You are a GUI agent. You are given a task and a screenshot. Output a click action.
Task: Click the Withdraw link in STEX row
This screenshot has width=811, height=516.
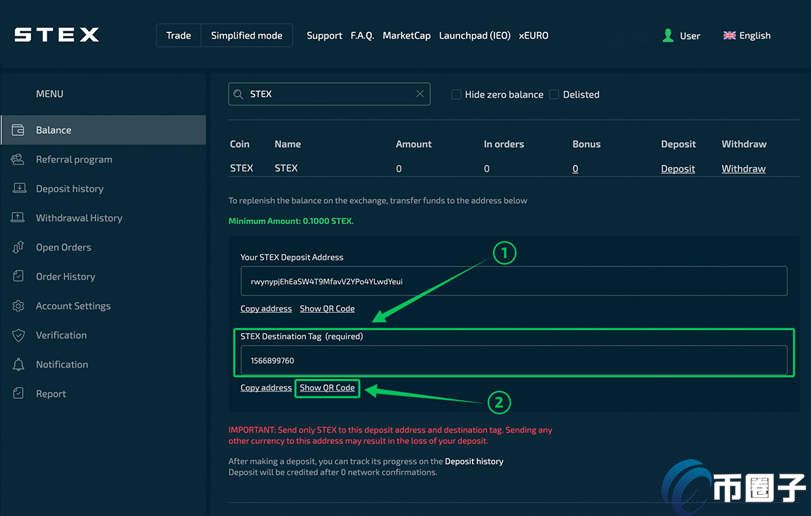click(743, 169)
